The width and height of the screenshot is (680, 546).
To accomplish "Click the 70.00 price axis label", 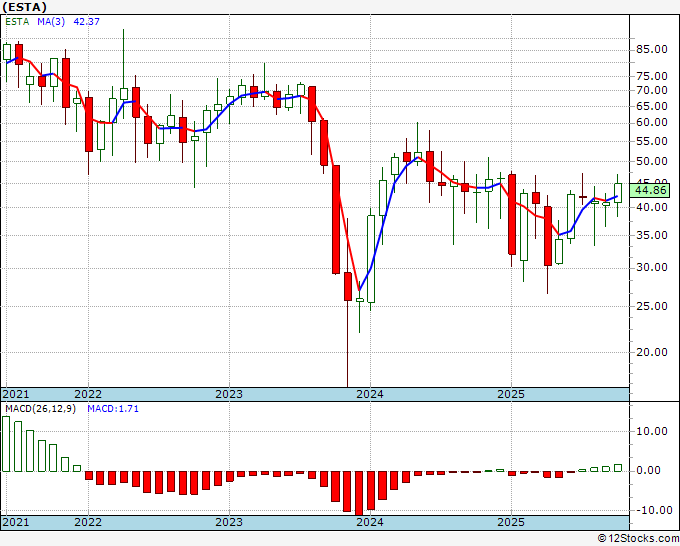I will tap(651, 90).
